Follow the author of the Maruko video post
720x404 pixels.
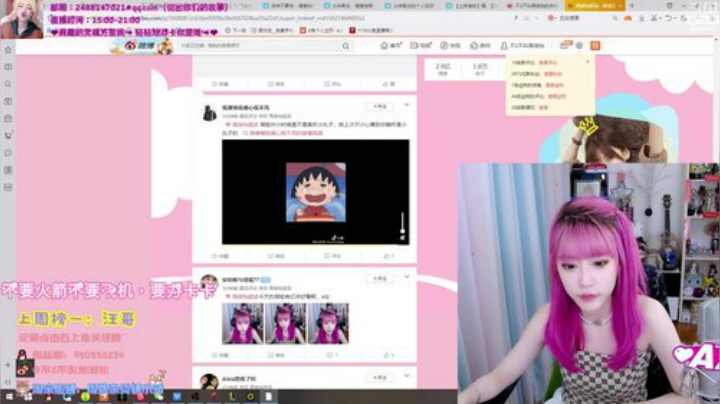pos(379,107)
